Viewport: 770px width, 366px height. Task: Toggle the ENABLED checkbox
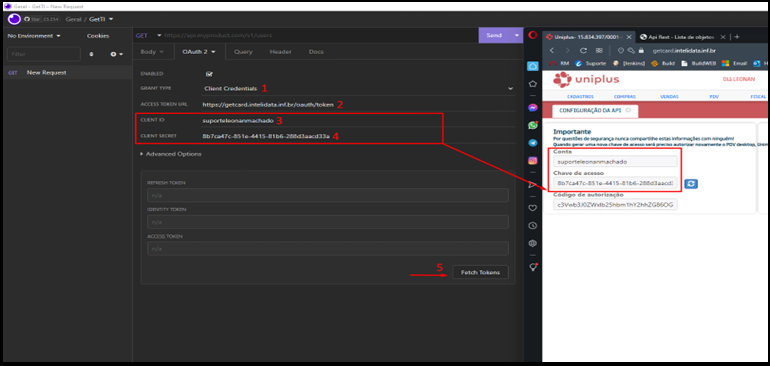209,74
